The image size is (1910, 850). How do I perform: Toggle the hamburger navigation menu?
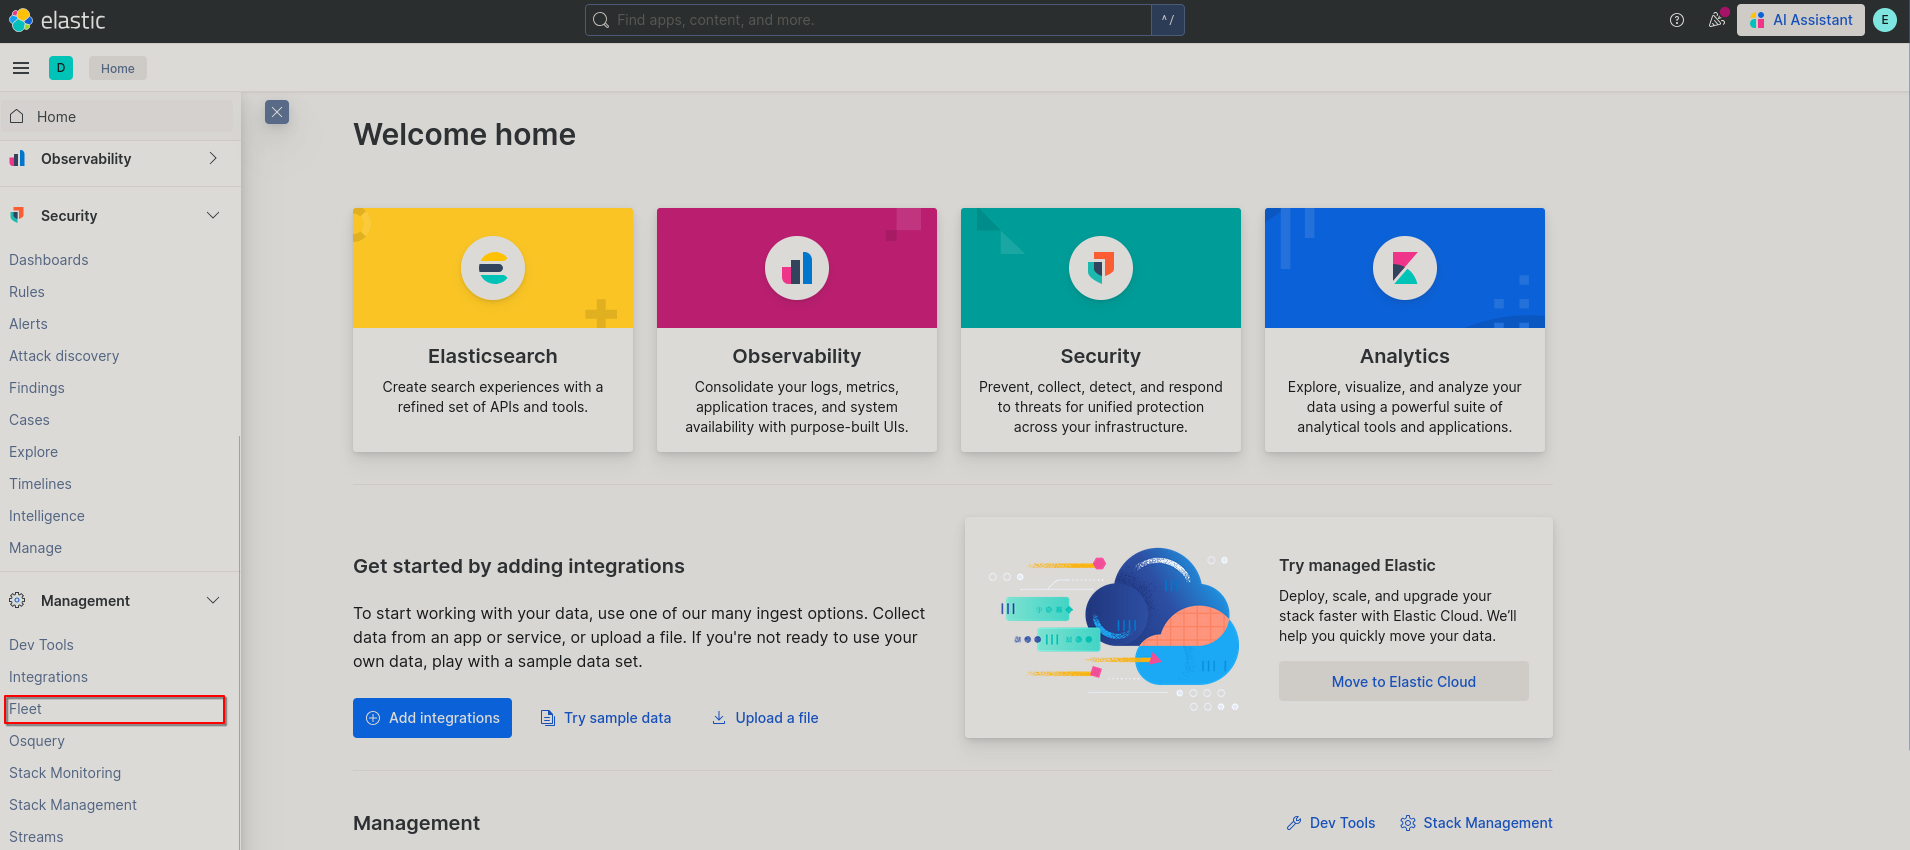pyautogui.click(x=21, y=68)
